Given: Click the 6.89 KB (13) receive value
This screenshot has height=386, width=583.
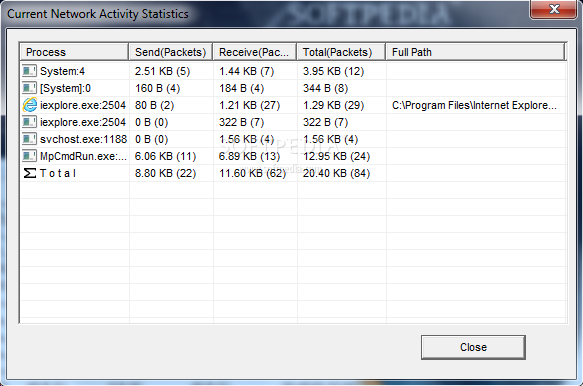Looking at the screenshot, I should tap(249, 156).
